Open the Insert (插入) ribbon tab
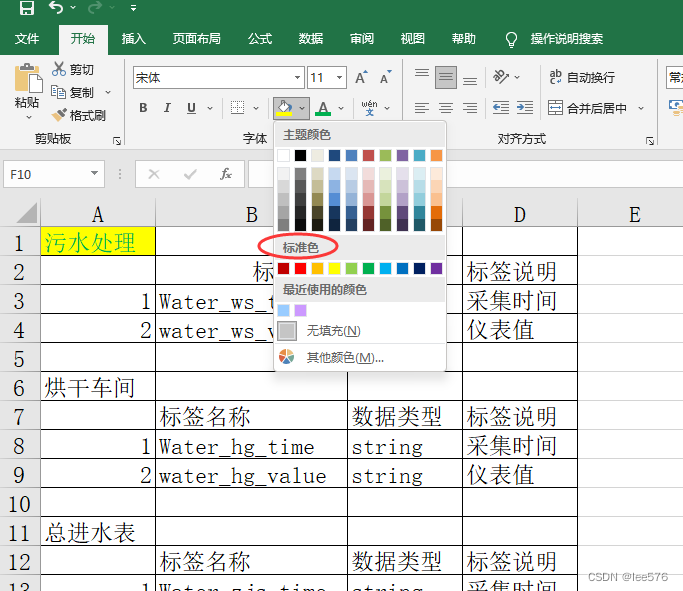 click(x=133, y=39)
